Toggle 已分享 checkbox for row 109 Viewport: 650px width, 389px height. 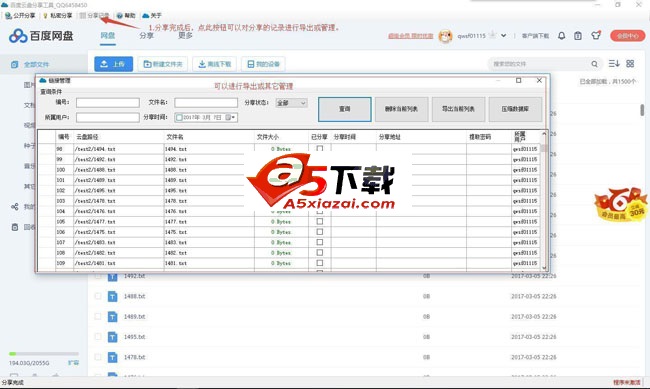320,263
